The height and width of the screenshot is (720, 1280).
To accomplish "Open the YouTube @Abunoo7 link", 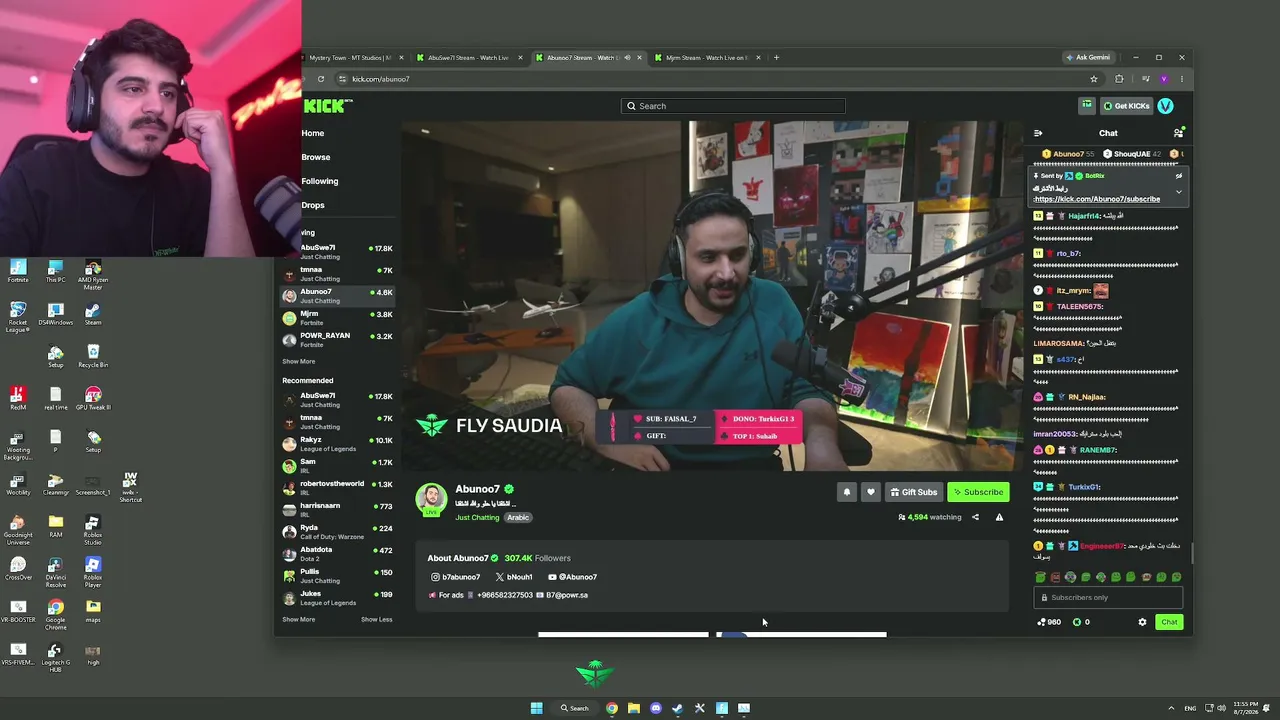I will click(572, 577).
